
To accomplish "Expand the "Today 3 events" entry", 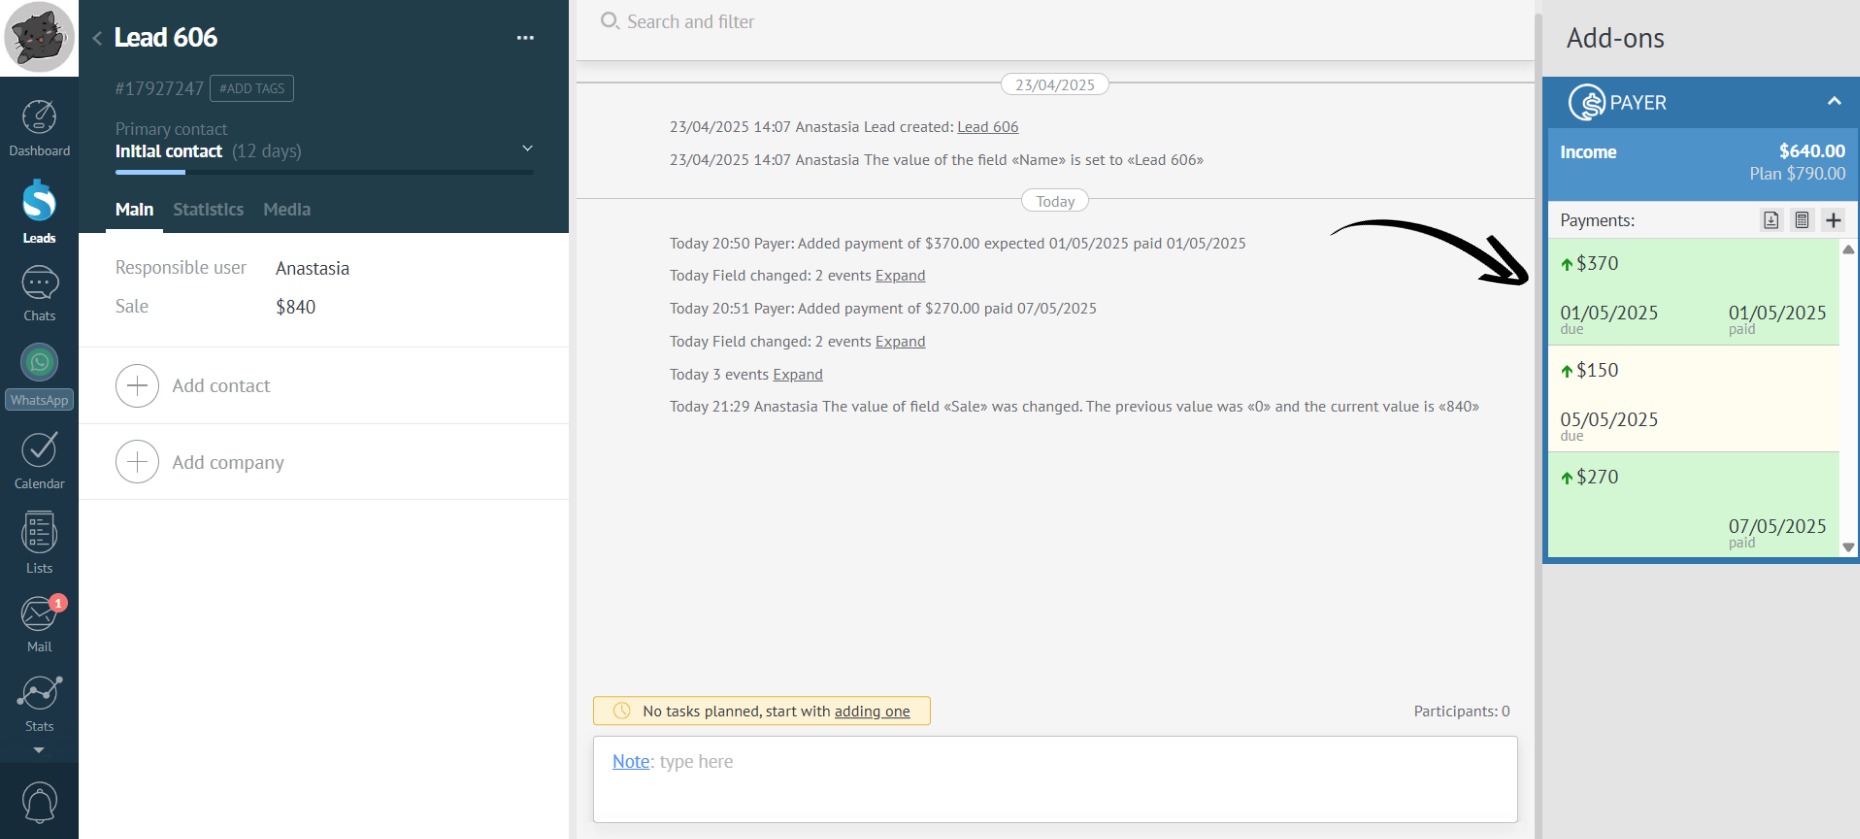I will pyautogui.click(x=797, y=374).
